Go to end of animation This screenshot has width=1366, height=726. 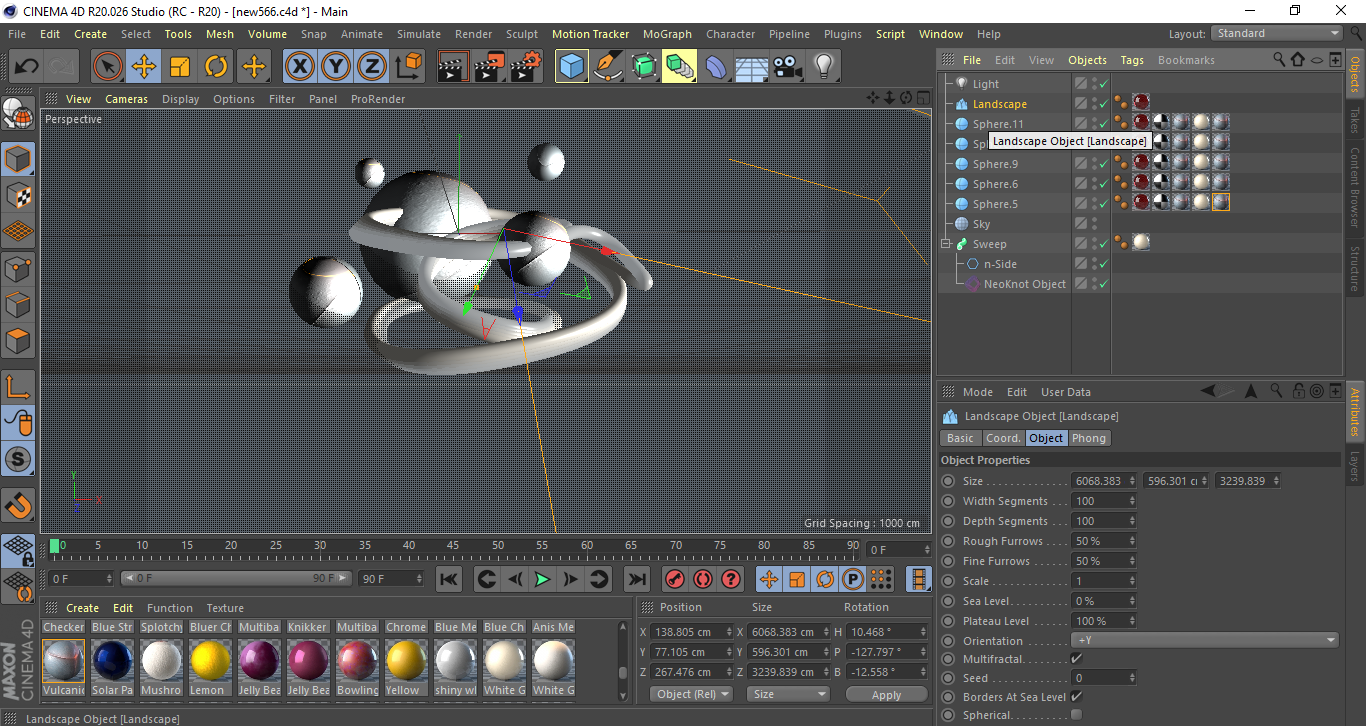coord(637,579)
